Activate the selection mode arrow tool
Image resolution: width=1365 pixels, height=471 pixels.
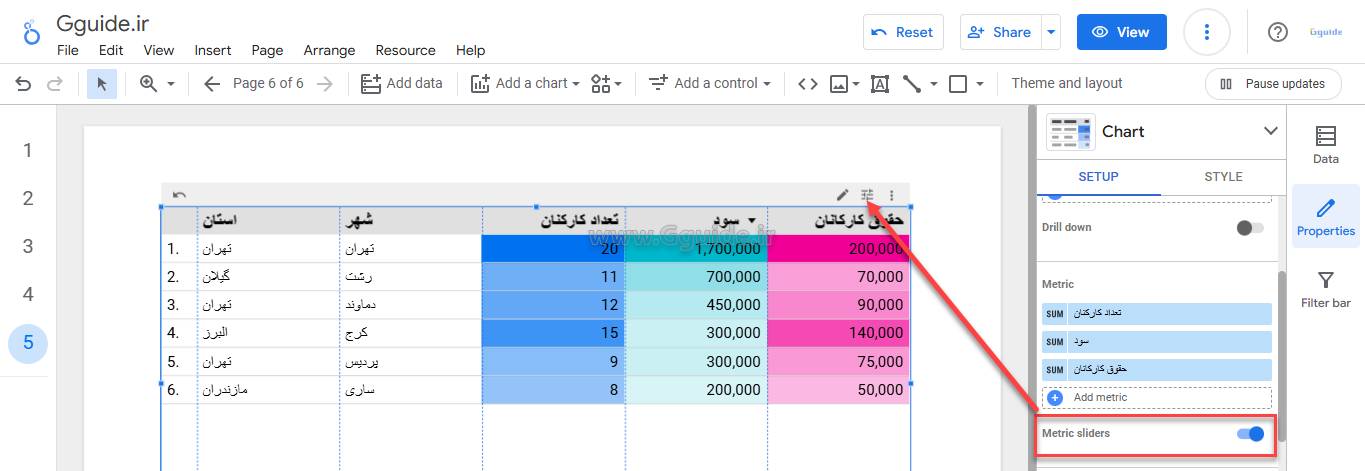coord(101,84)
